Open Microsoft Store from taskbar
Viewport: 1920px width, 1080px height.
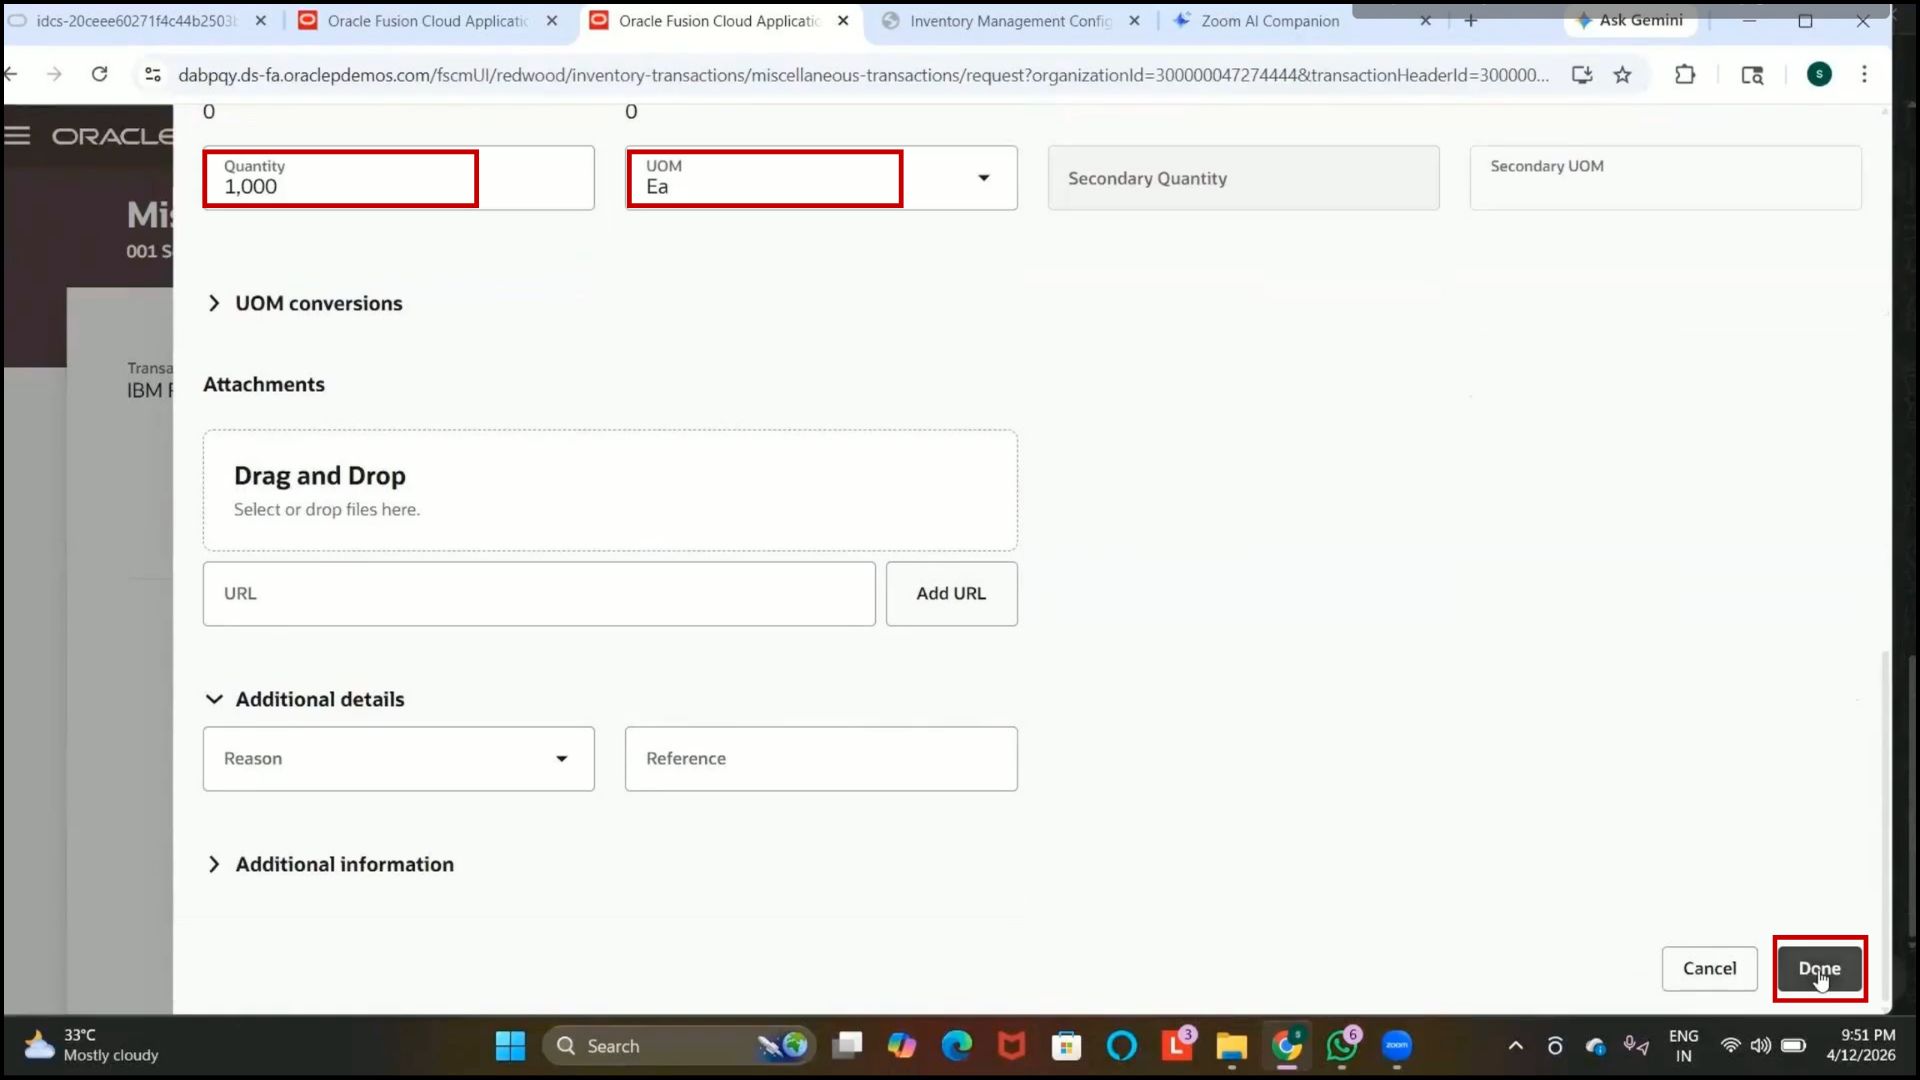point(1066,1046)
